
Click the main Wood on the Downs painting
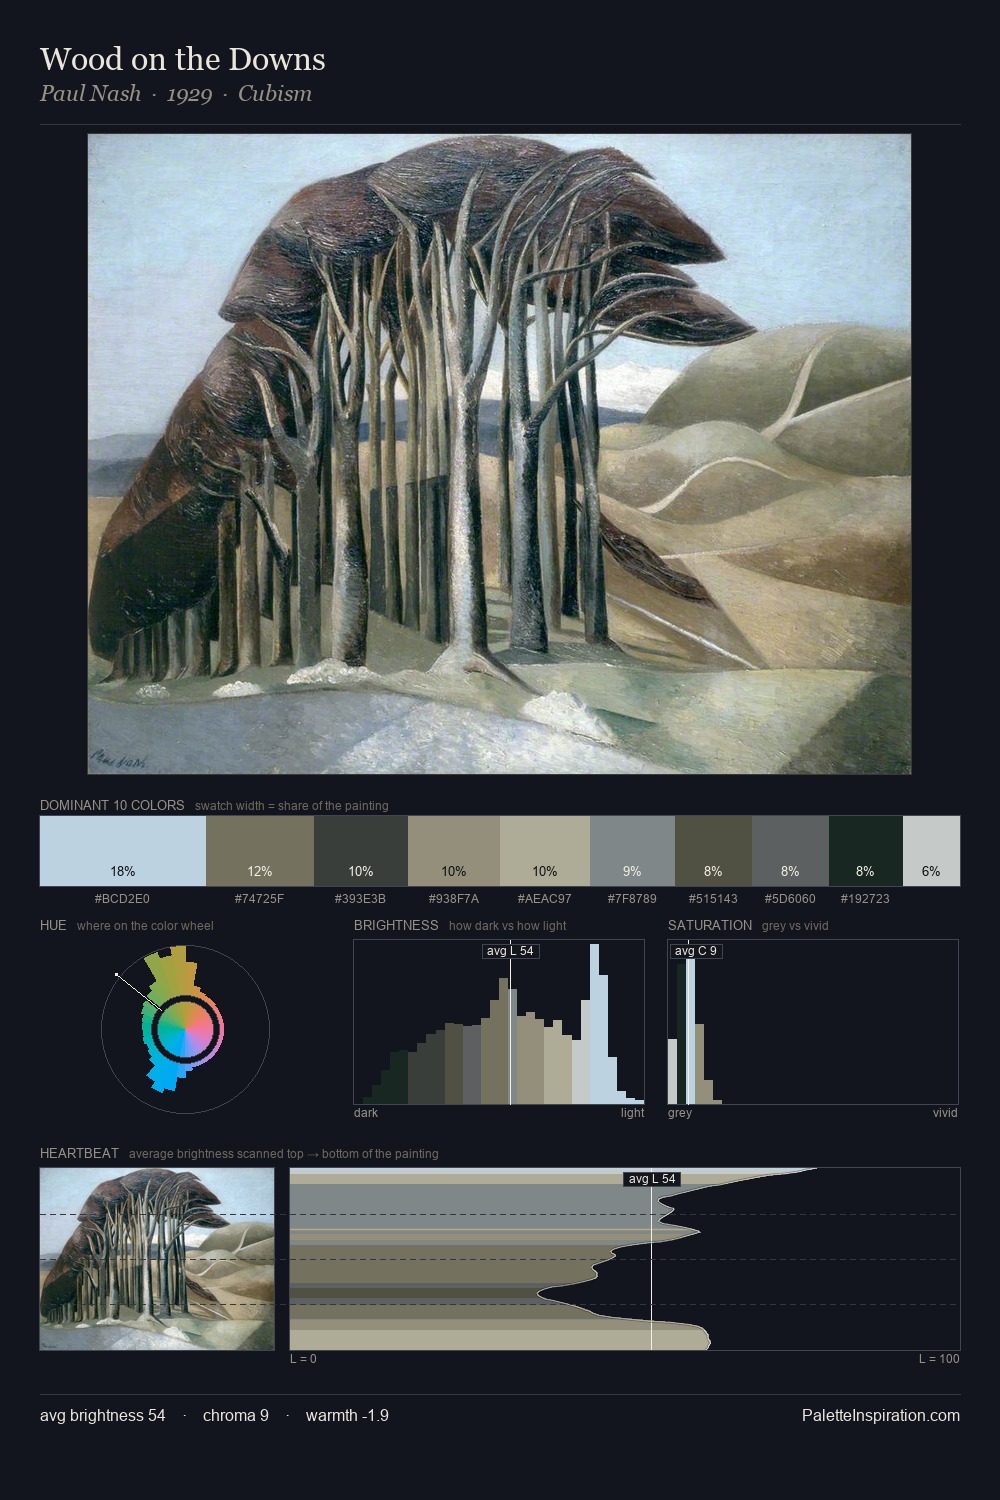pyautogui.click(x=499, y=454)
